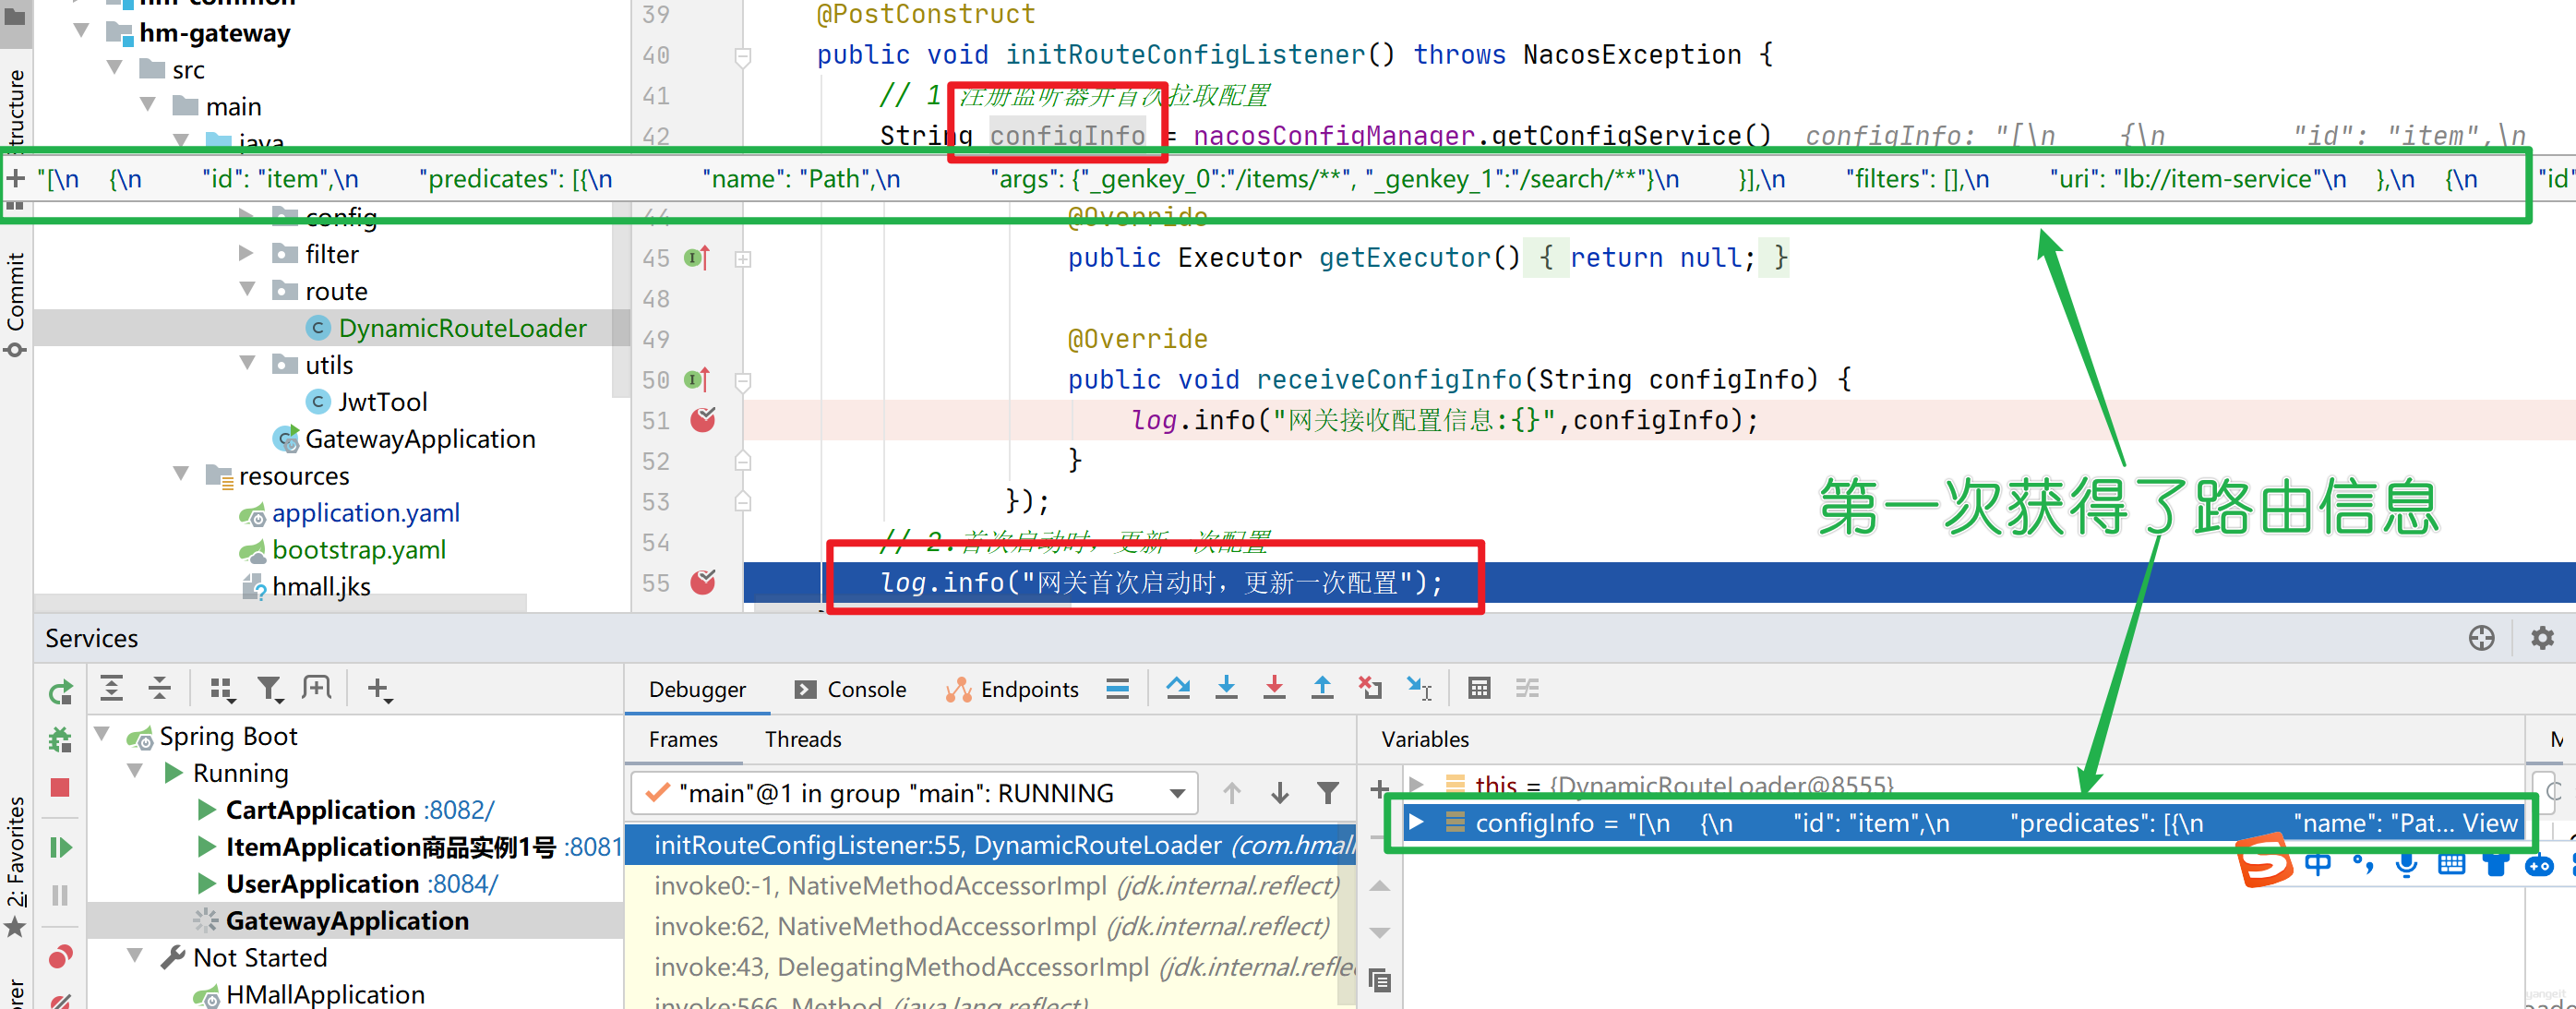Expand the configInfo variable
Screen dimensions: 2576x1009
click(1416, 822)
